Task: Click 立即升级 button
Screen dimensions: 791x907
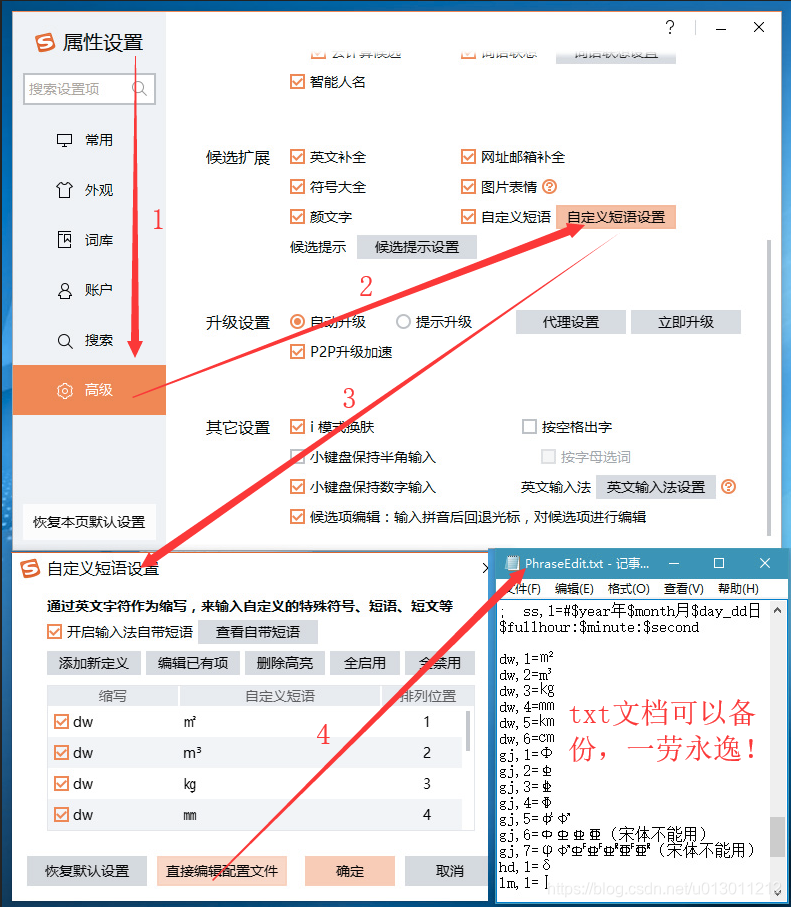Action: (686, 322)
